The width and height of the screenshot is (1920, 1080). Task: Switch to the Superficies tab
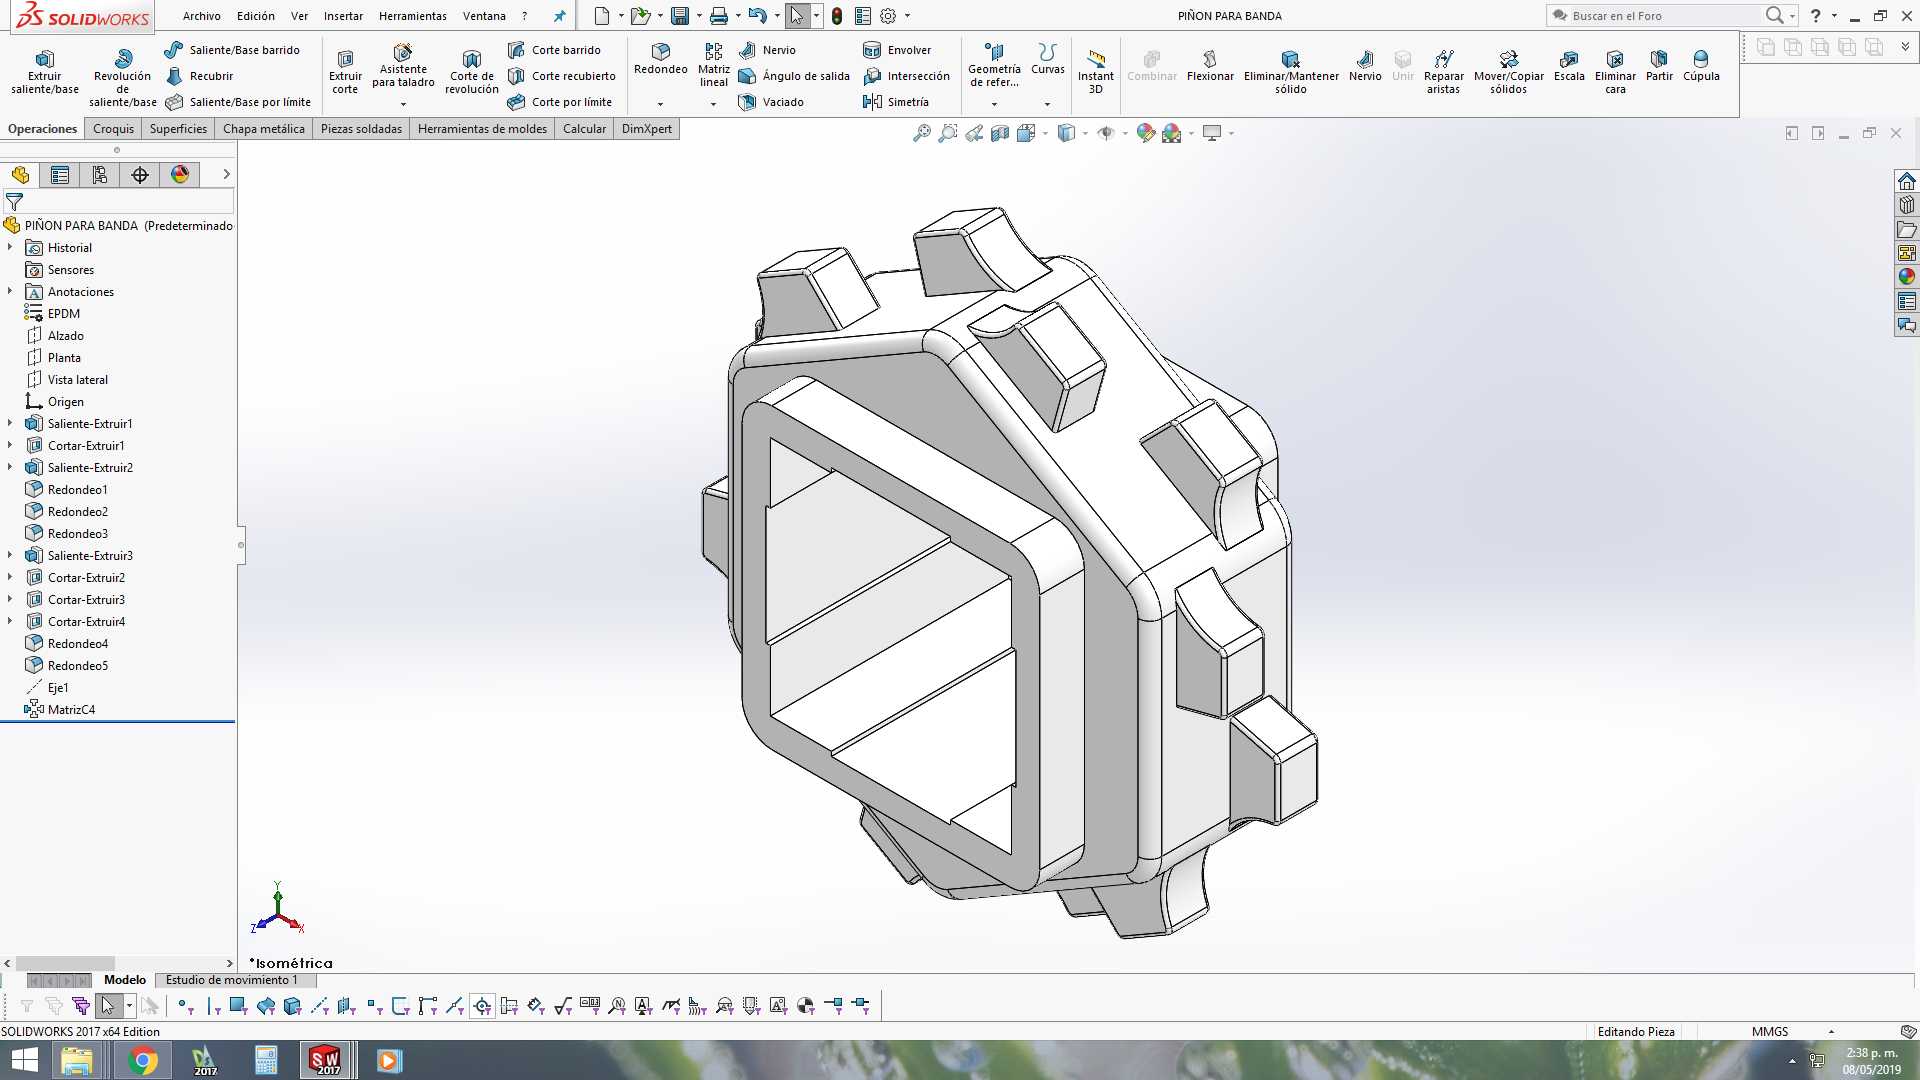[178, 129]
